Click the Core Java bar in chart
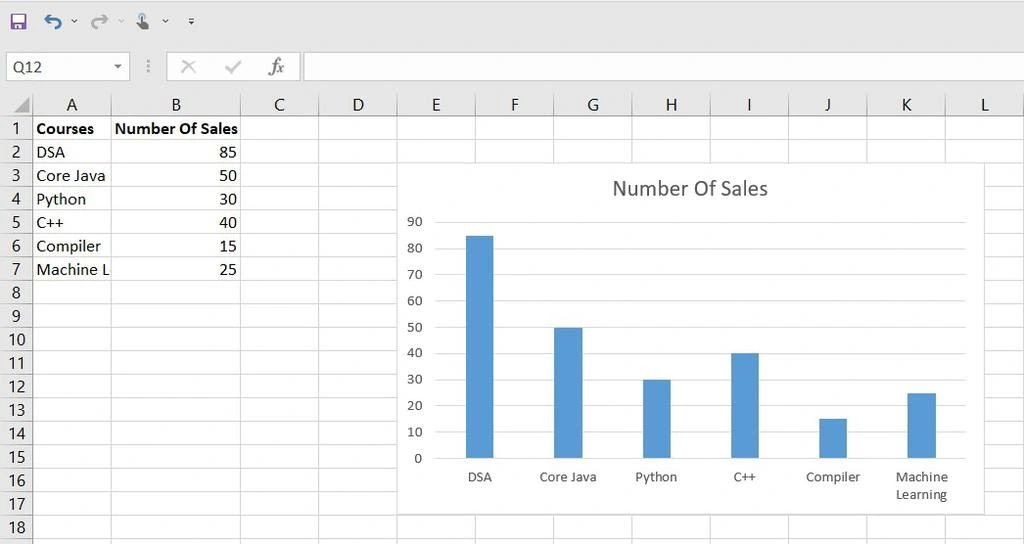Image resolution: width=1024 pixels, height=544 pixels. [568, 392]
